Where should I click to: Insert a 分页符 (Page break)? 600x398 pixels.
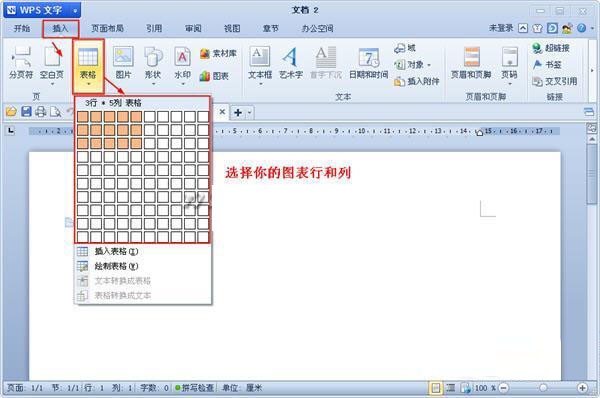tap(21, 62)
